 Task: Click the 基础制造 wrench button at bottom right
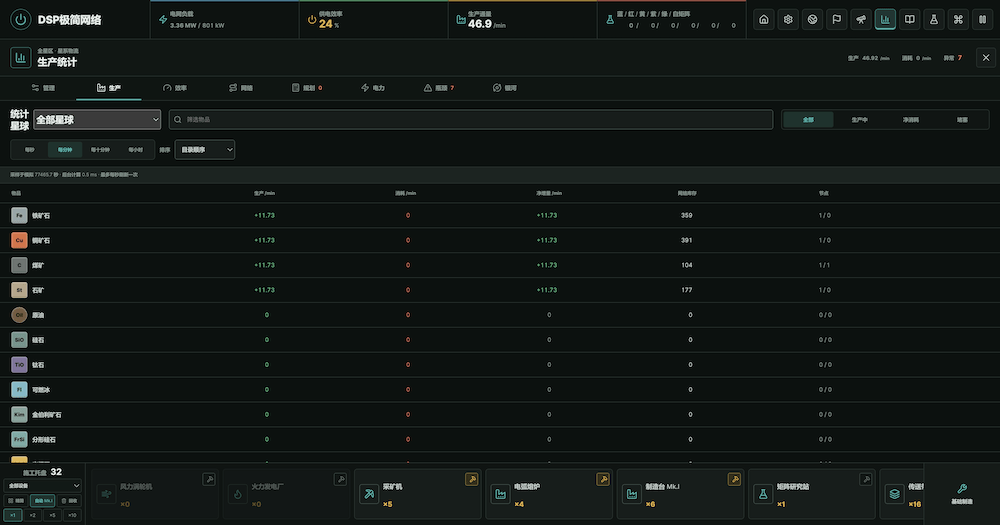pos(962,494)
